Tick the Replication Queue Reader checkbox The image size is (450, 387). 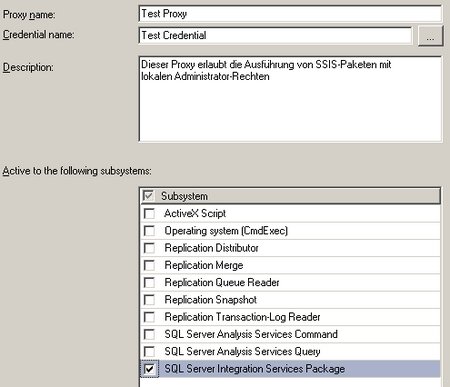149,283
